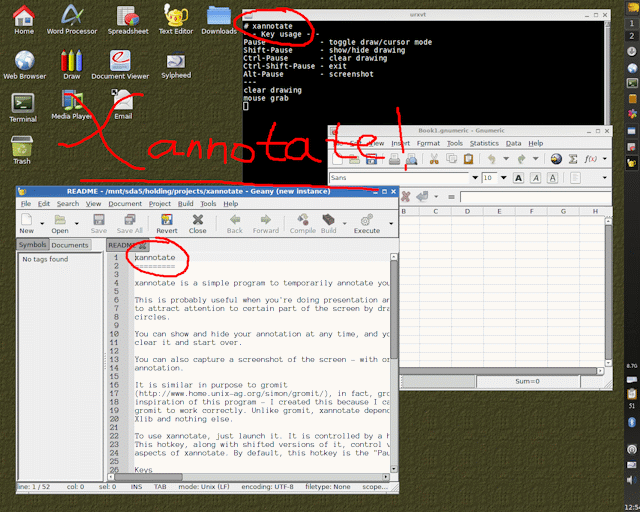The height and width of the screenshot is (512, 640).
Task: Open the Sylpheed desktop icon
Action: (x=176, y=62)
